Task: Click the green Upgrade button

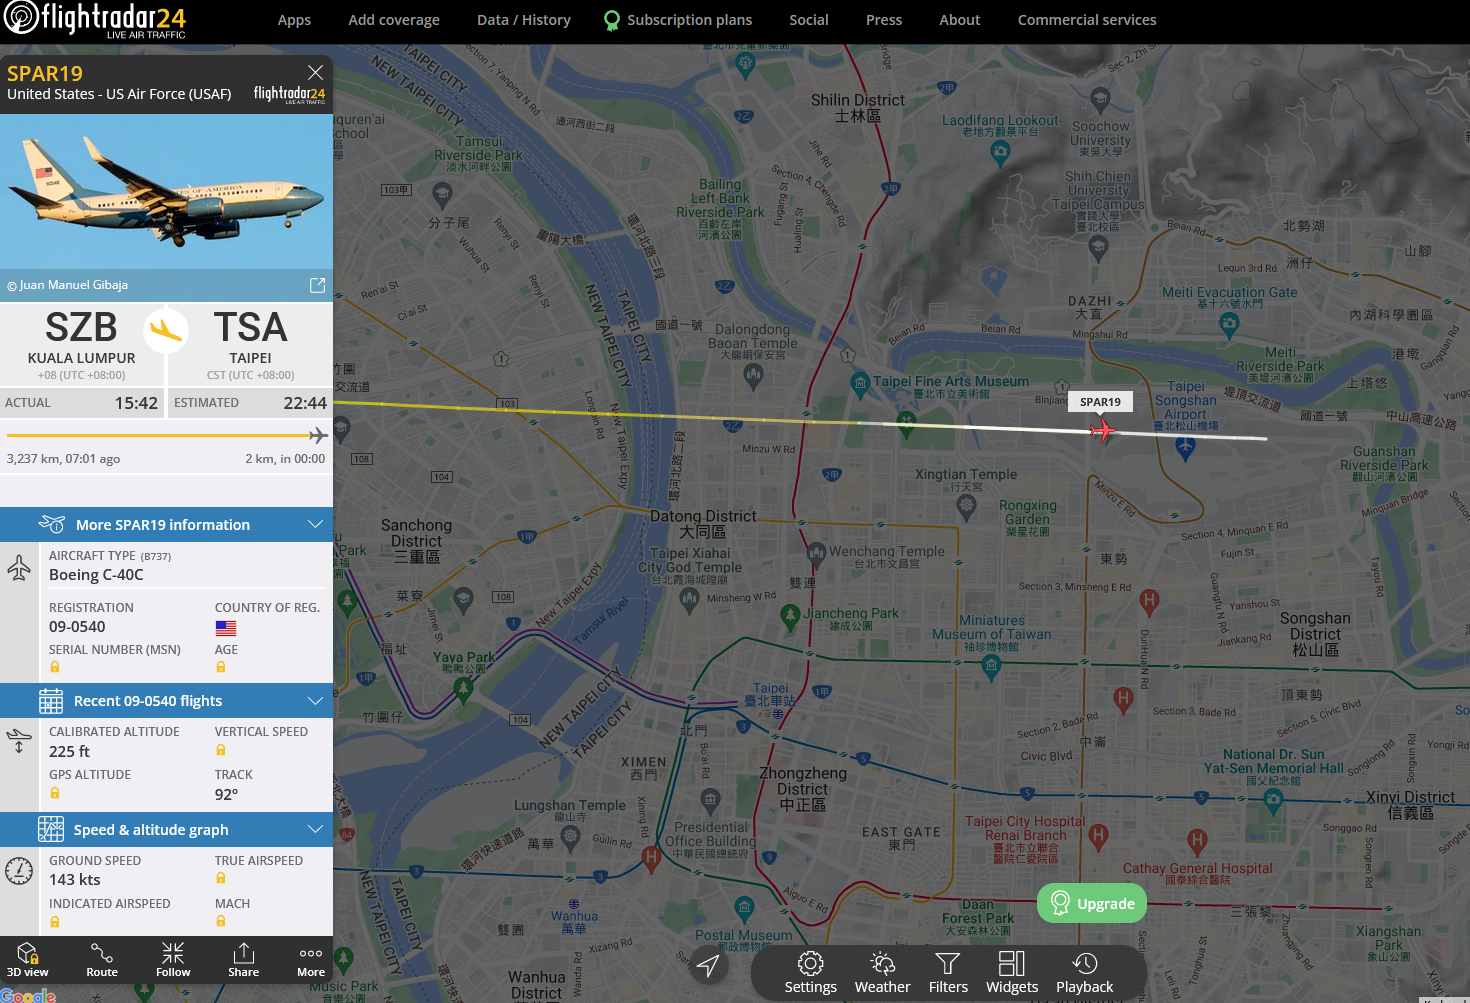Action: (x=1092, y=903)
